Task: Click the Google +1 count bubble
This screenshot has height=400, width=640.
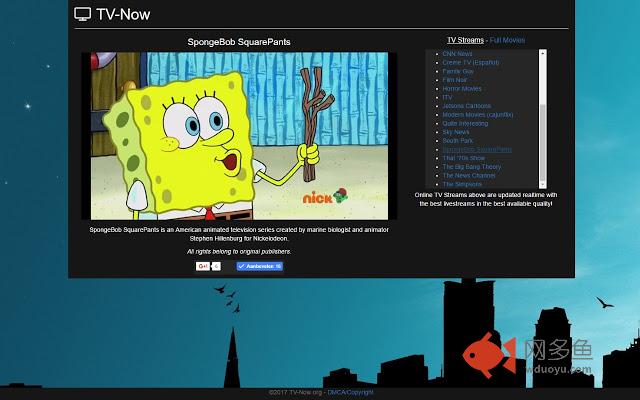Action: pyautogui.click(x=216, y=266)
